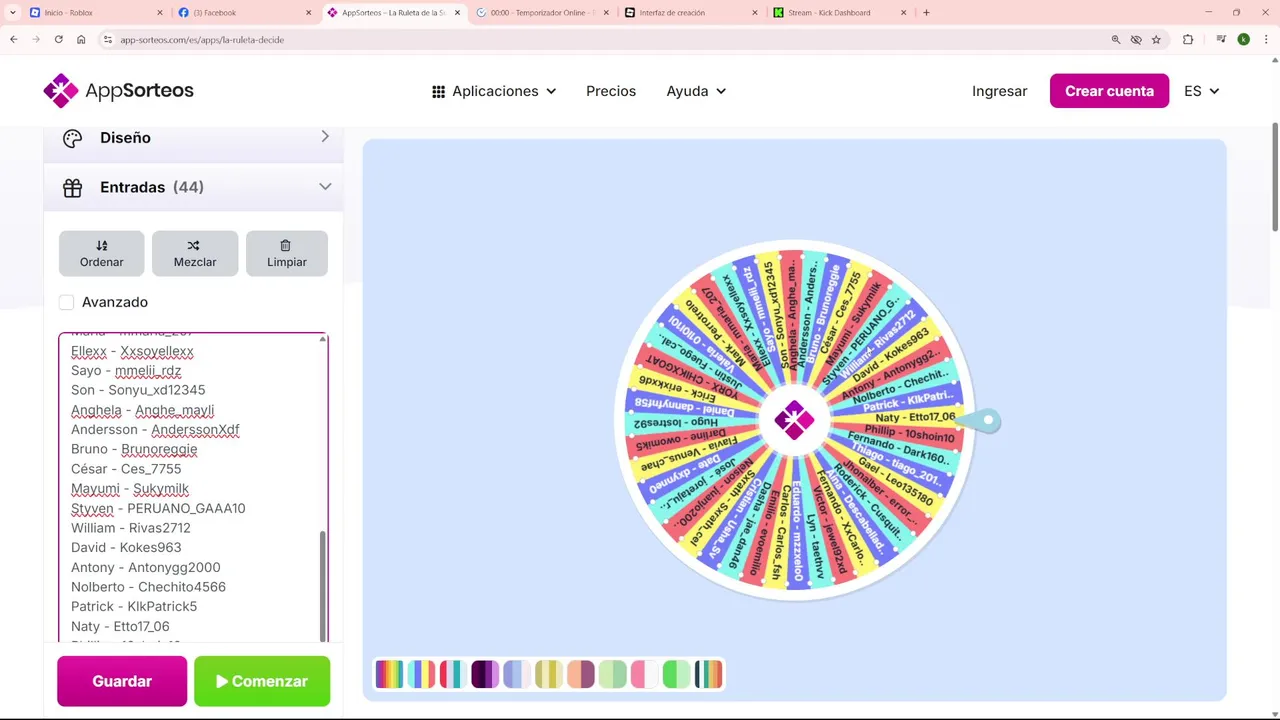Open the media control icon
The height and width of the screenshot is (720, 1280).
tap(1222, 40)
